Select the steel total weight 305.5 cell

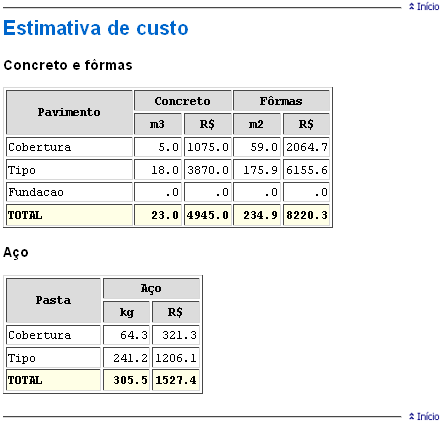point(126,380)
